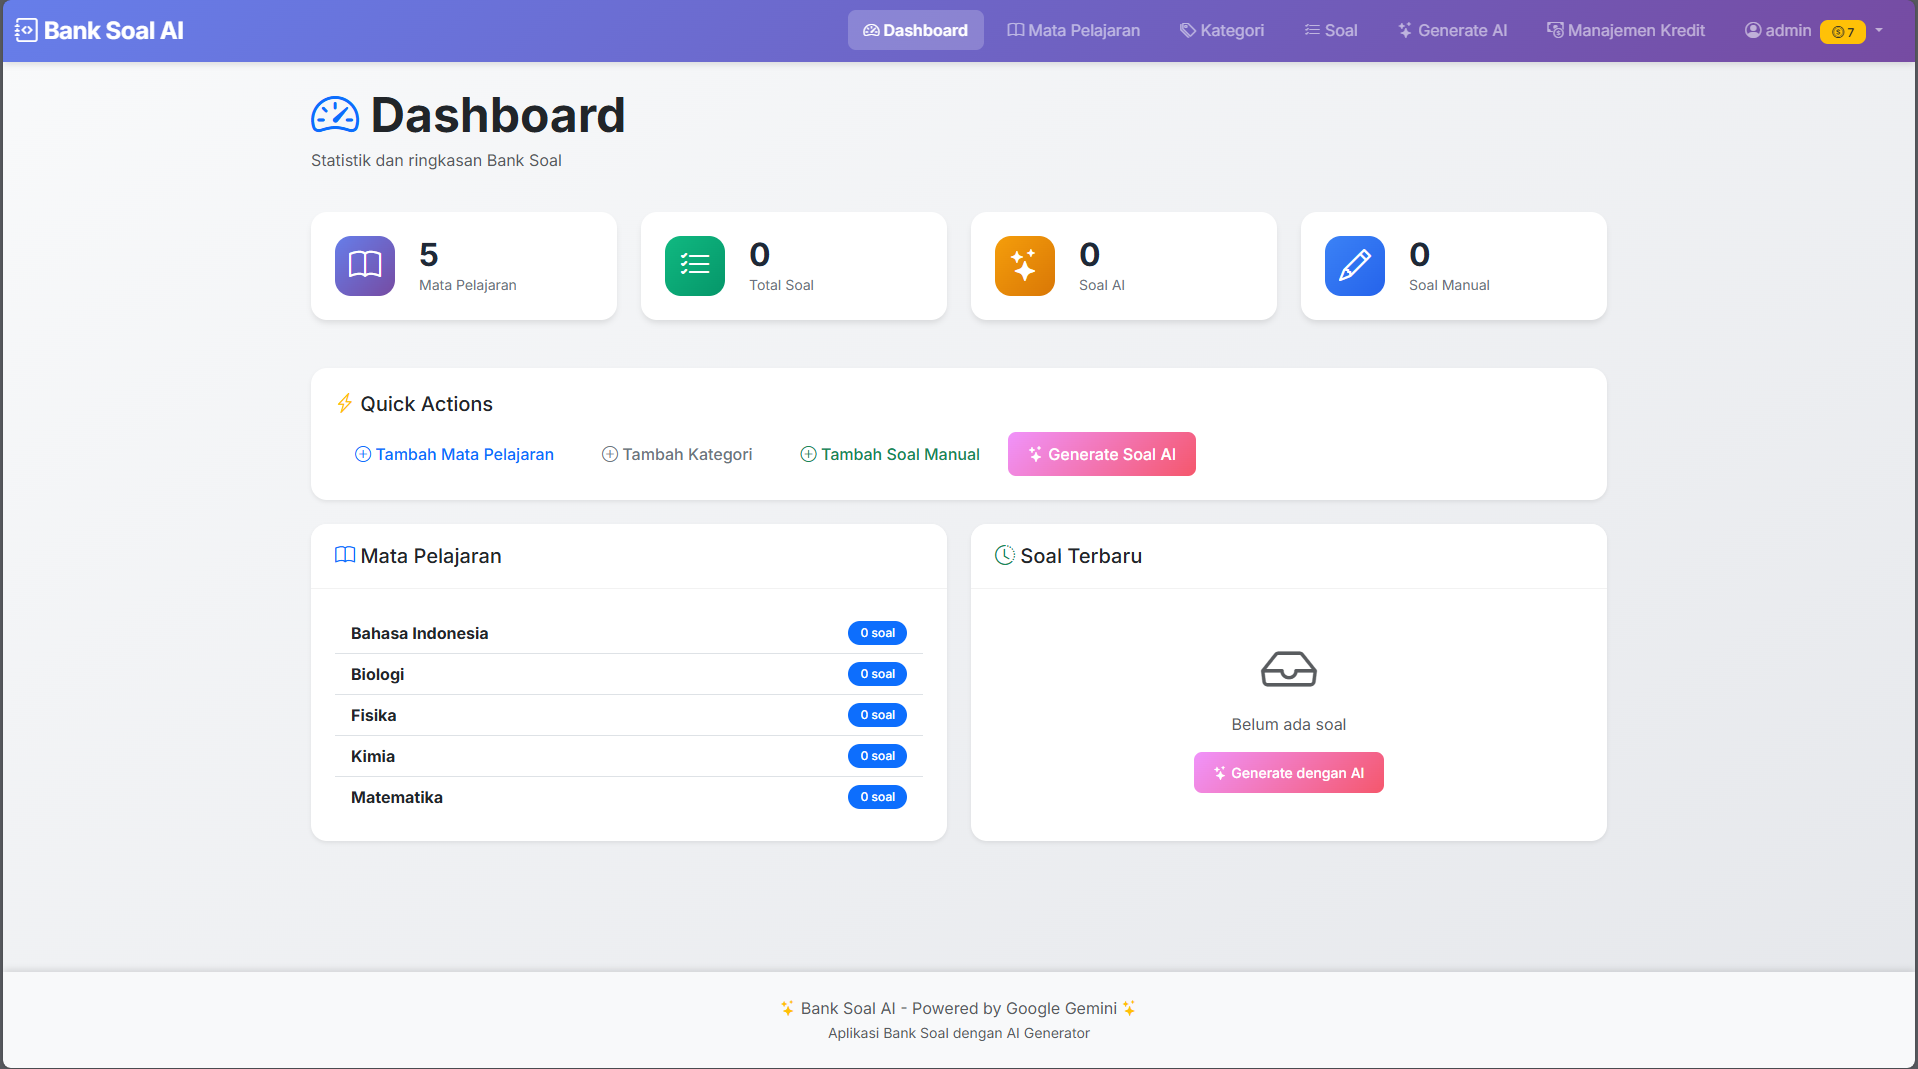Viewport: 1918px width, 1069px height.
Task: Open the Manajemen Kredit page
Action: click(1625, 30)
